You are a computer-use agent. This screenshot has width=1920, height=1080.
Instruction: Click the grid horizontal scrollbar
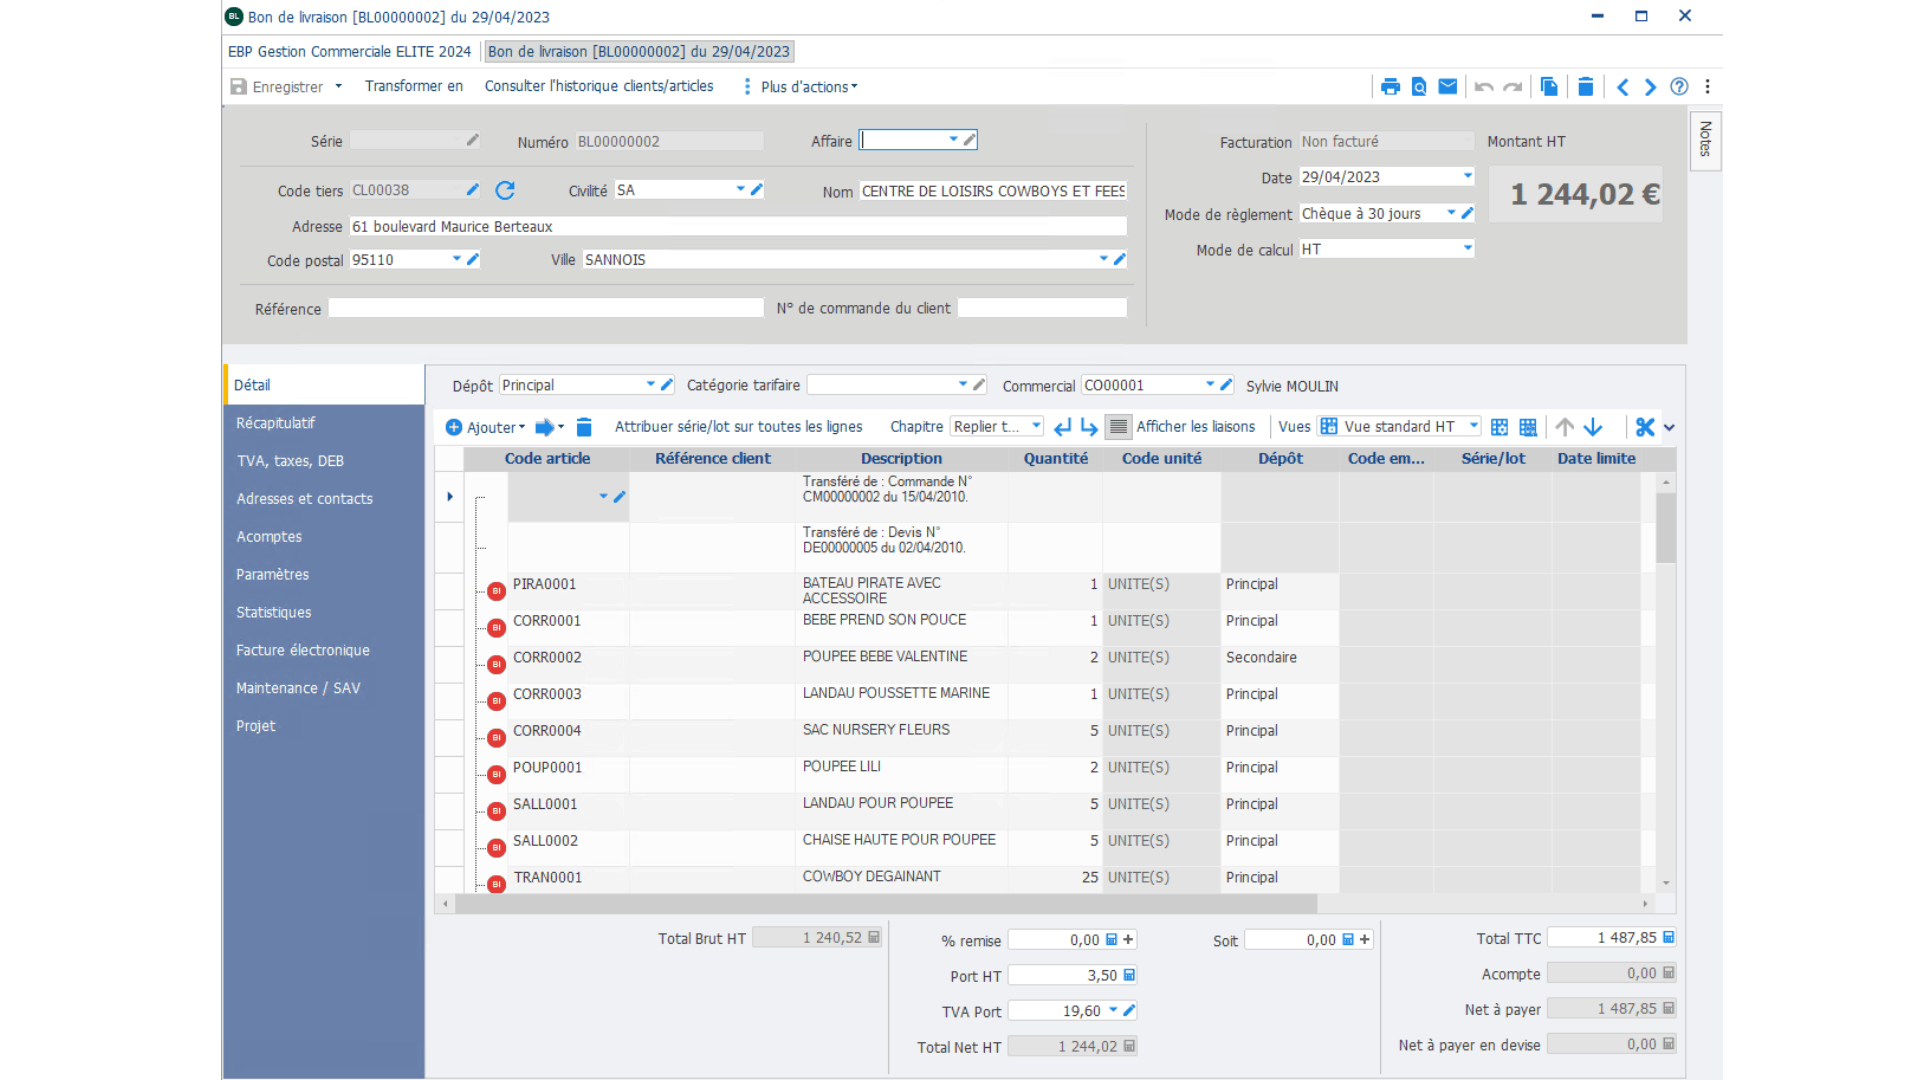pos(885,904)
